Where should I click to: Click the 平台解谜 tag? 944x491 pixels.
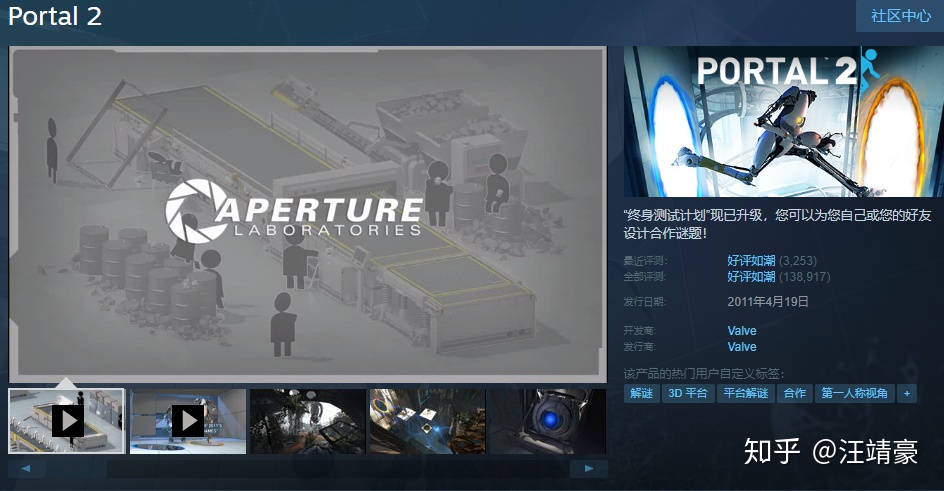coord(745,394)
